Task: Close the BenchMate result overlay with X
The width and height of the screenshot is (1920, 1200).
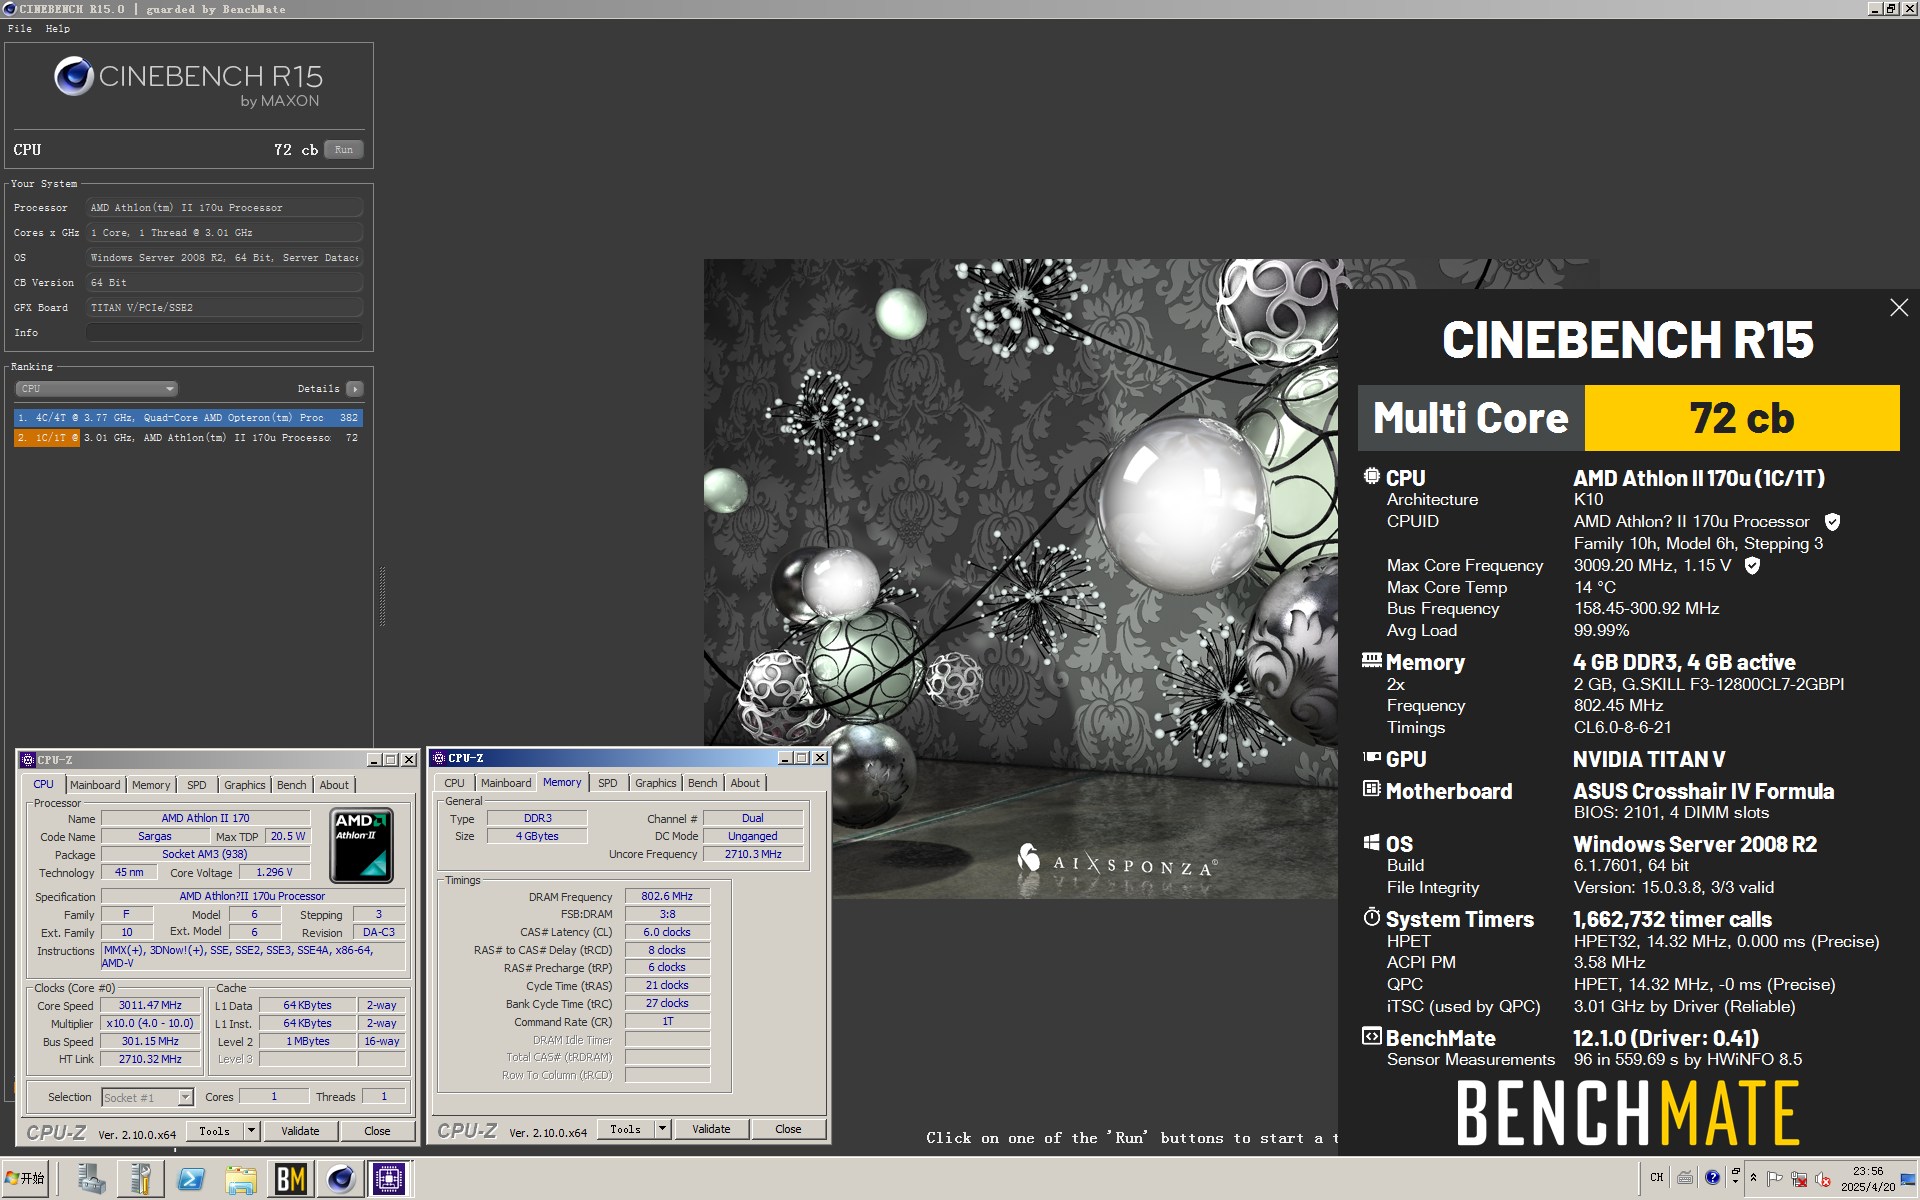Action: point(1899,308)
